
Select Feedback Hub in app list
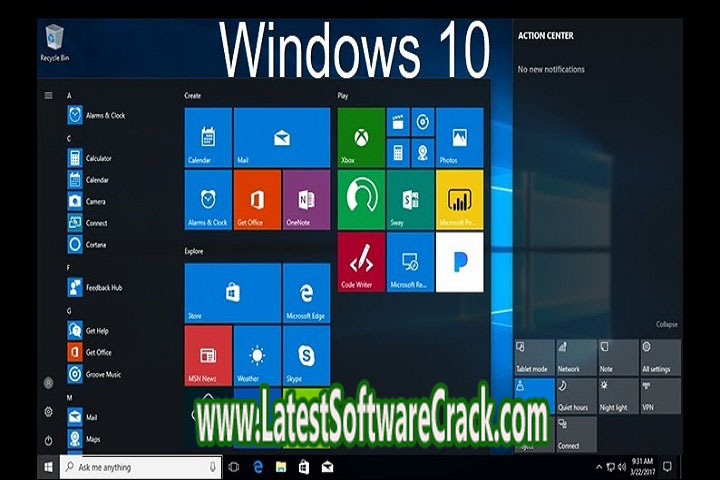click(102, 288)
